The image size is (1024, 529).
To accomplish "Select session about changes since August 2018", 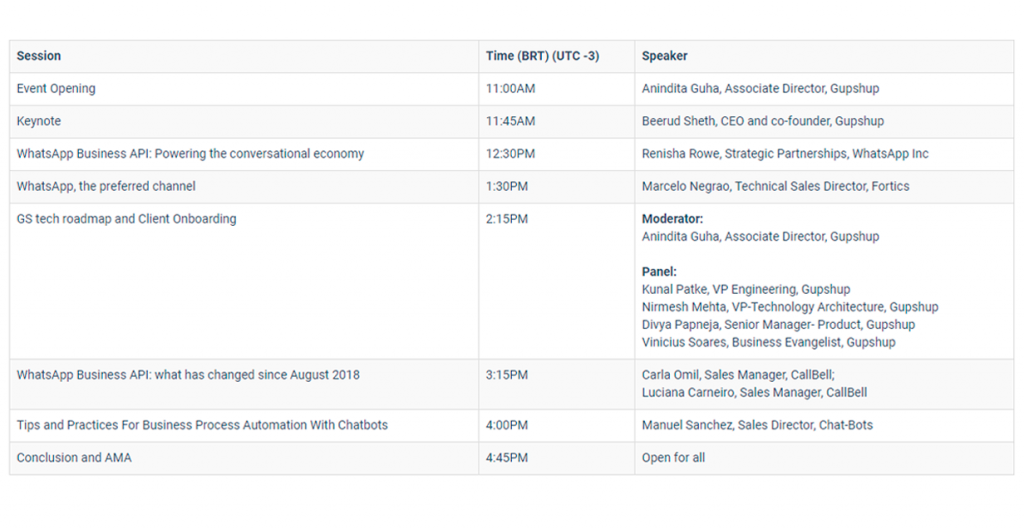I will [x=188, y=375].
